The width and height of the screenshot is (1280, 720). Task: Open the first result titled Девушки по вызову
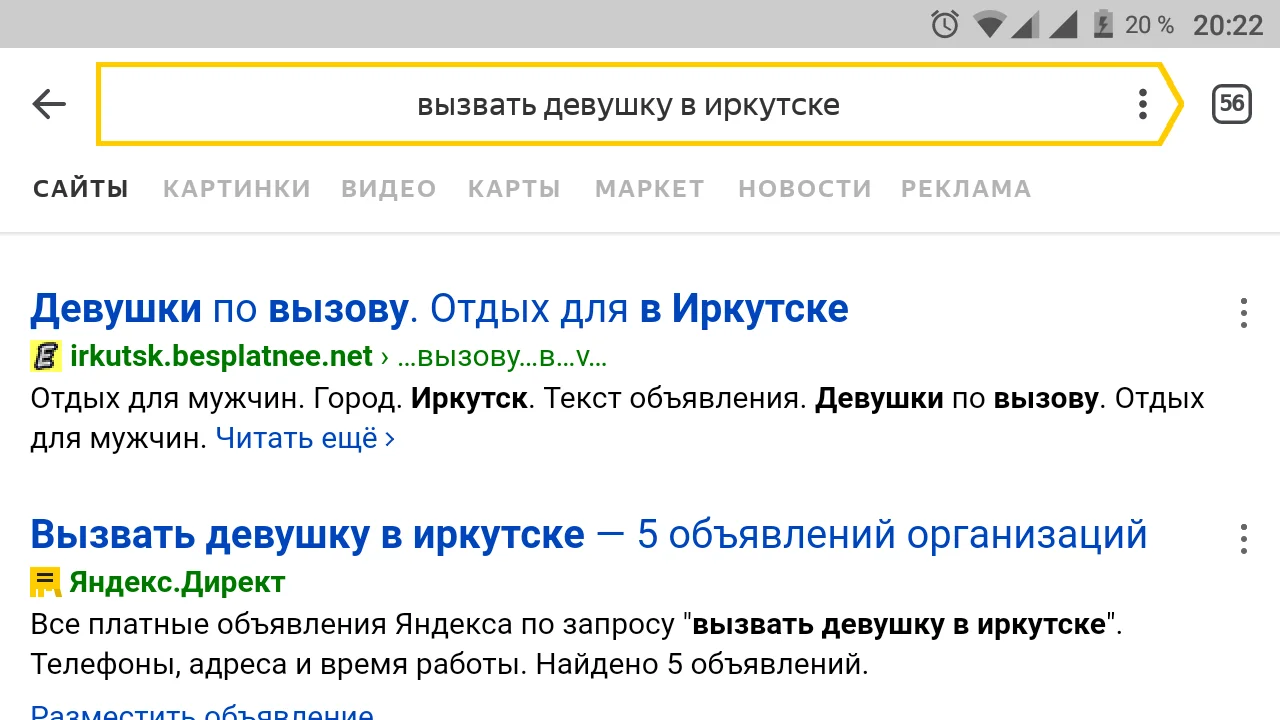(x=438, y=308)
